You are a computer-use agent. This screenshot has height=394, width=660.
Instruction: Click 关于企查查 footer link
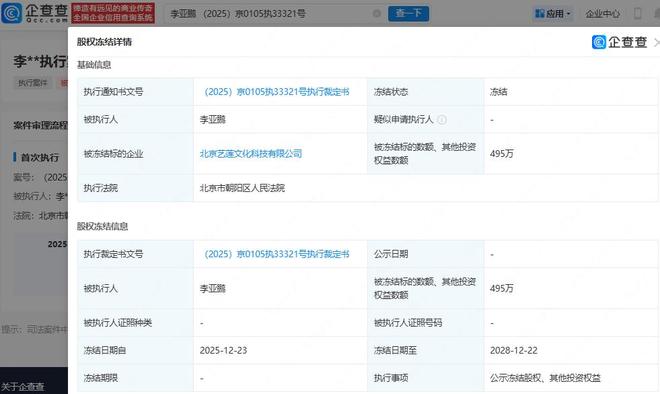(x=22, y=386)
